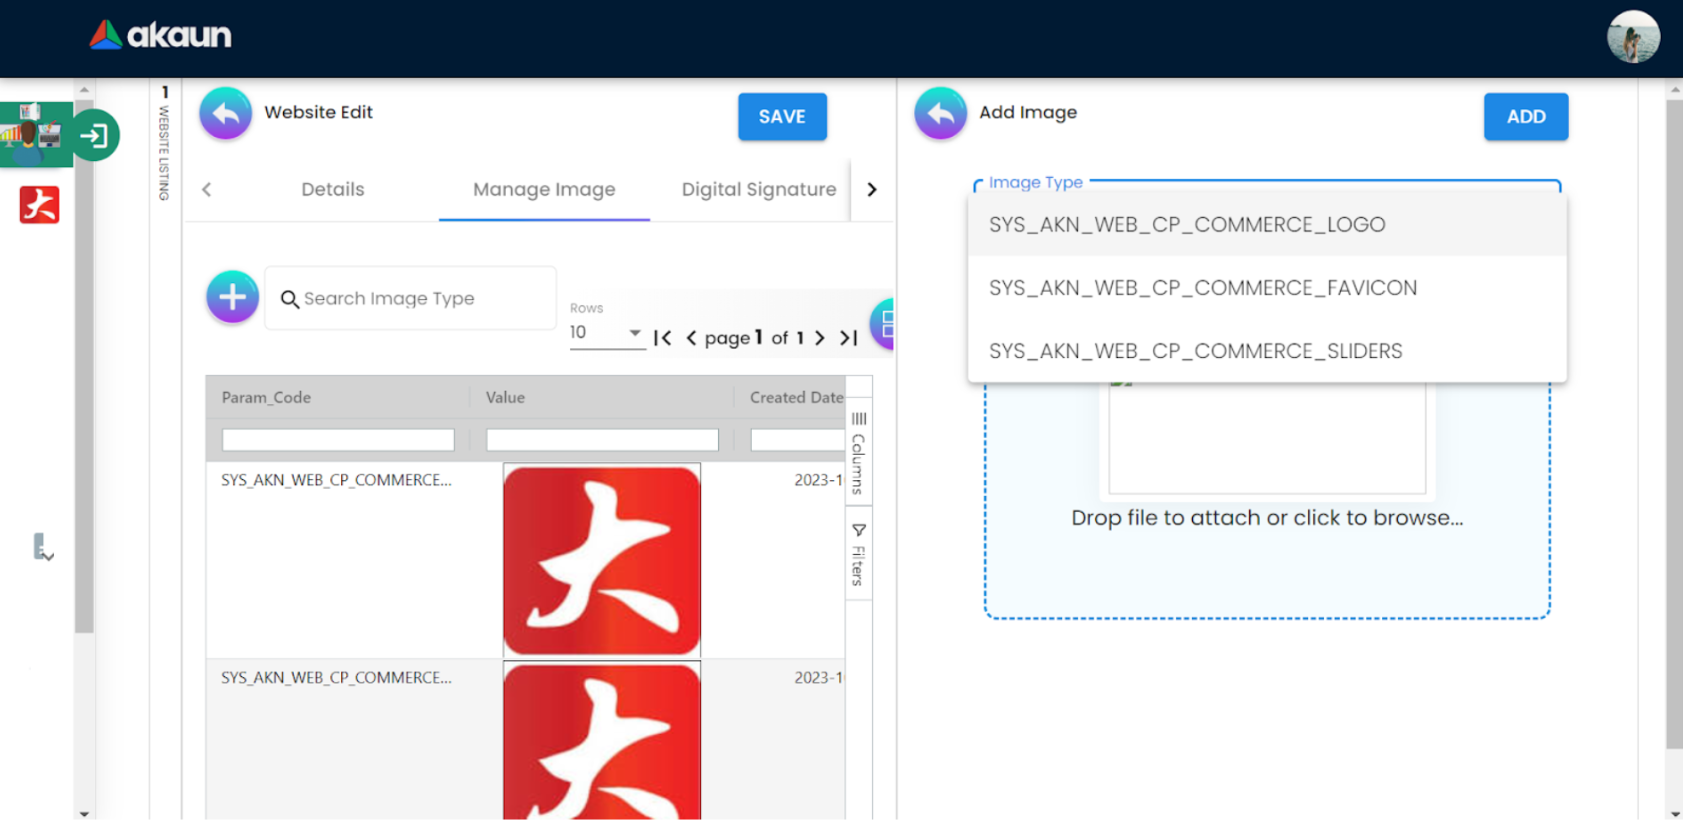Go to the first page of results
Viewport: 1683px width, 820px height.
pyautogui.click(x=662, y=338)
